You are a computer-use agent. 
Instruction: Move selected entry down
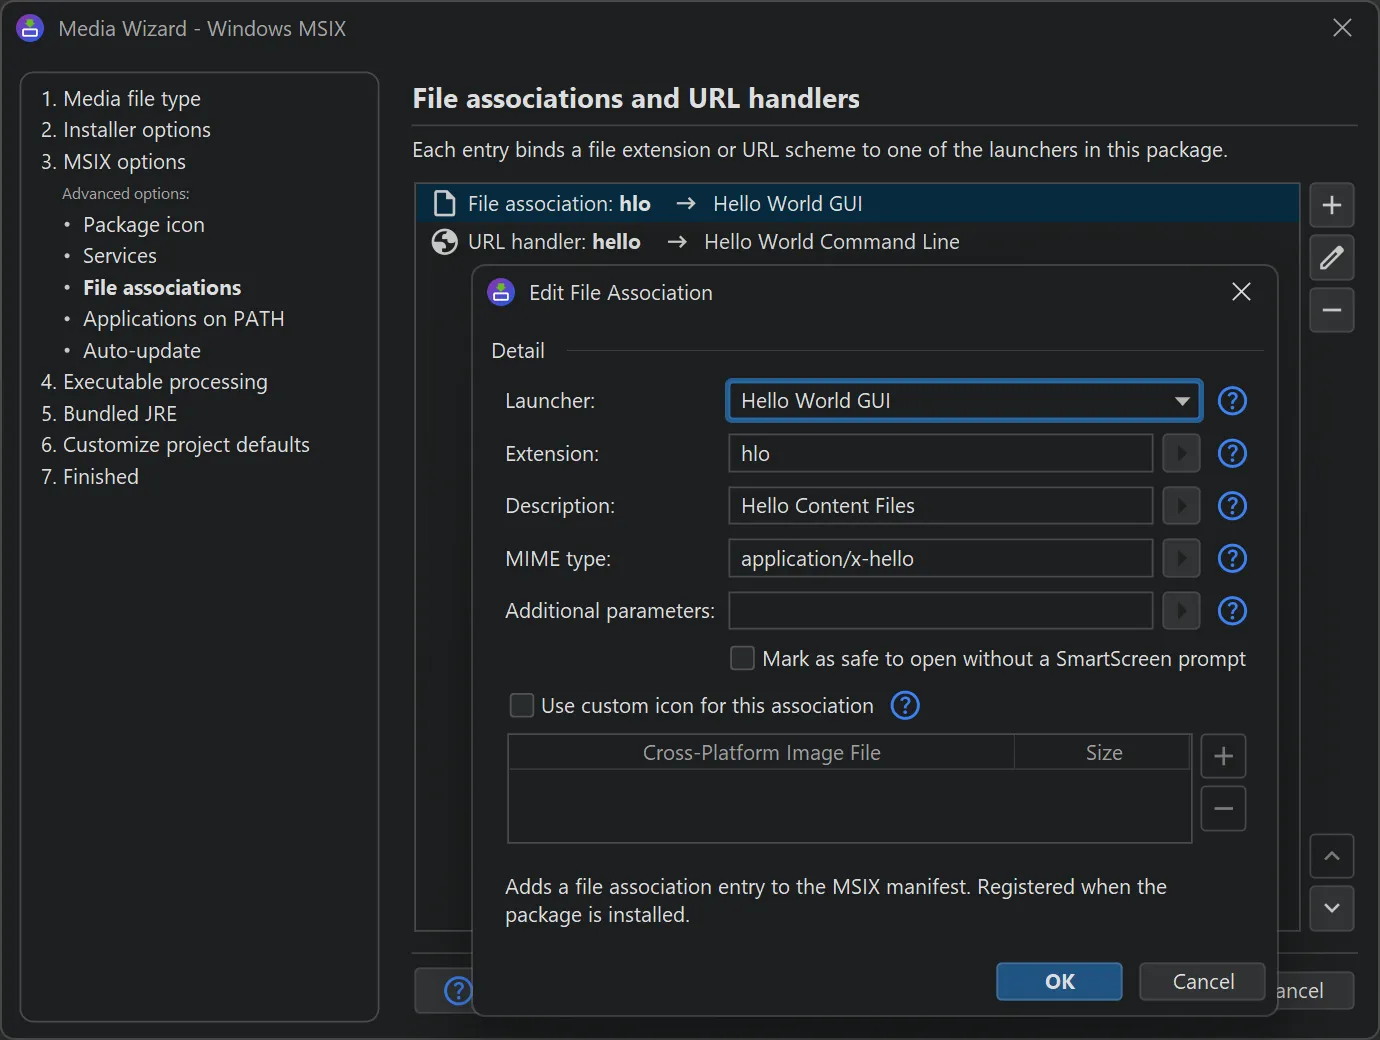(1332, 908)
